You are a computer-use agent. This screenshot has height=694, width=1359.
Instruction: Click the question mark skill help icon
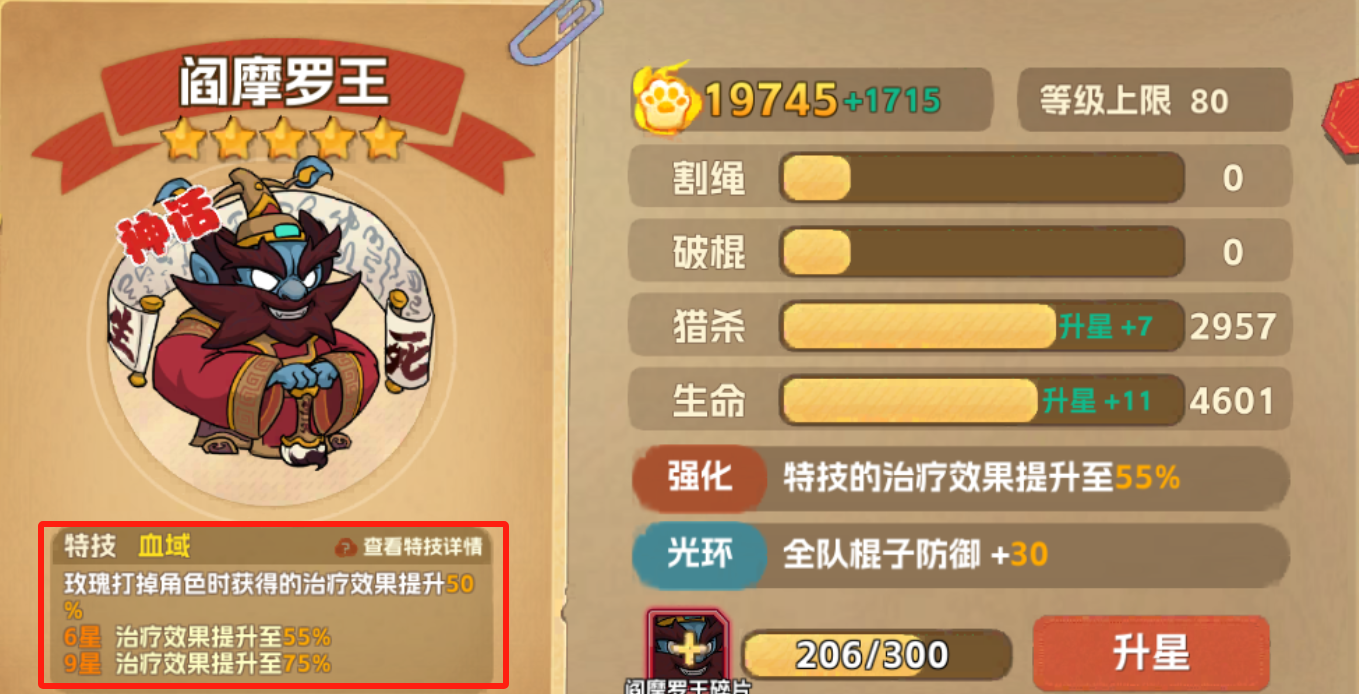coord(346,547)
